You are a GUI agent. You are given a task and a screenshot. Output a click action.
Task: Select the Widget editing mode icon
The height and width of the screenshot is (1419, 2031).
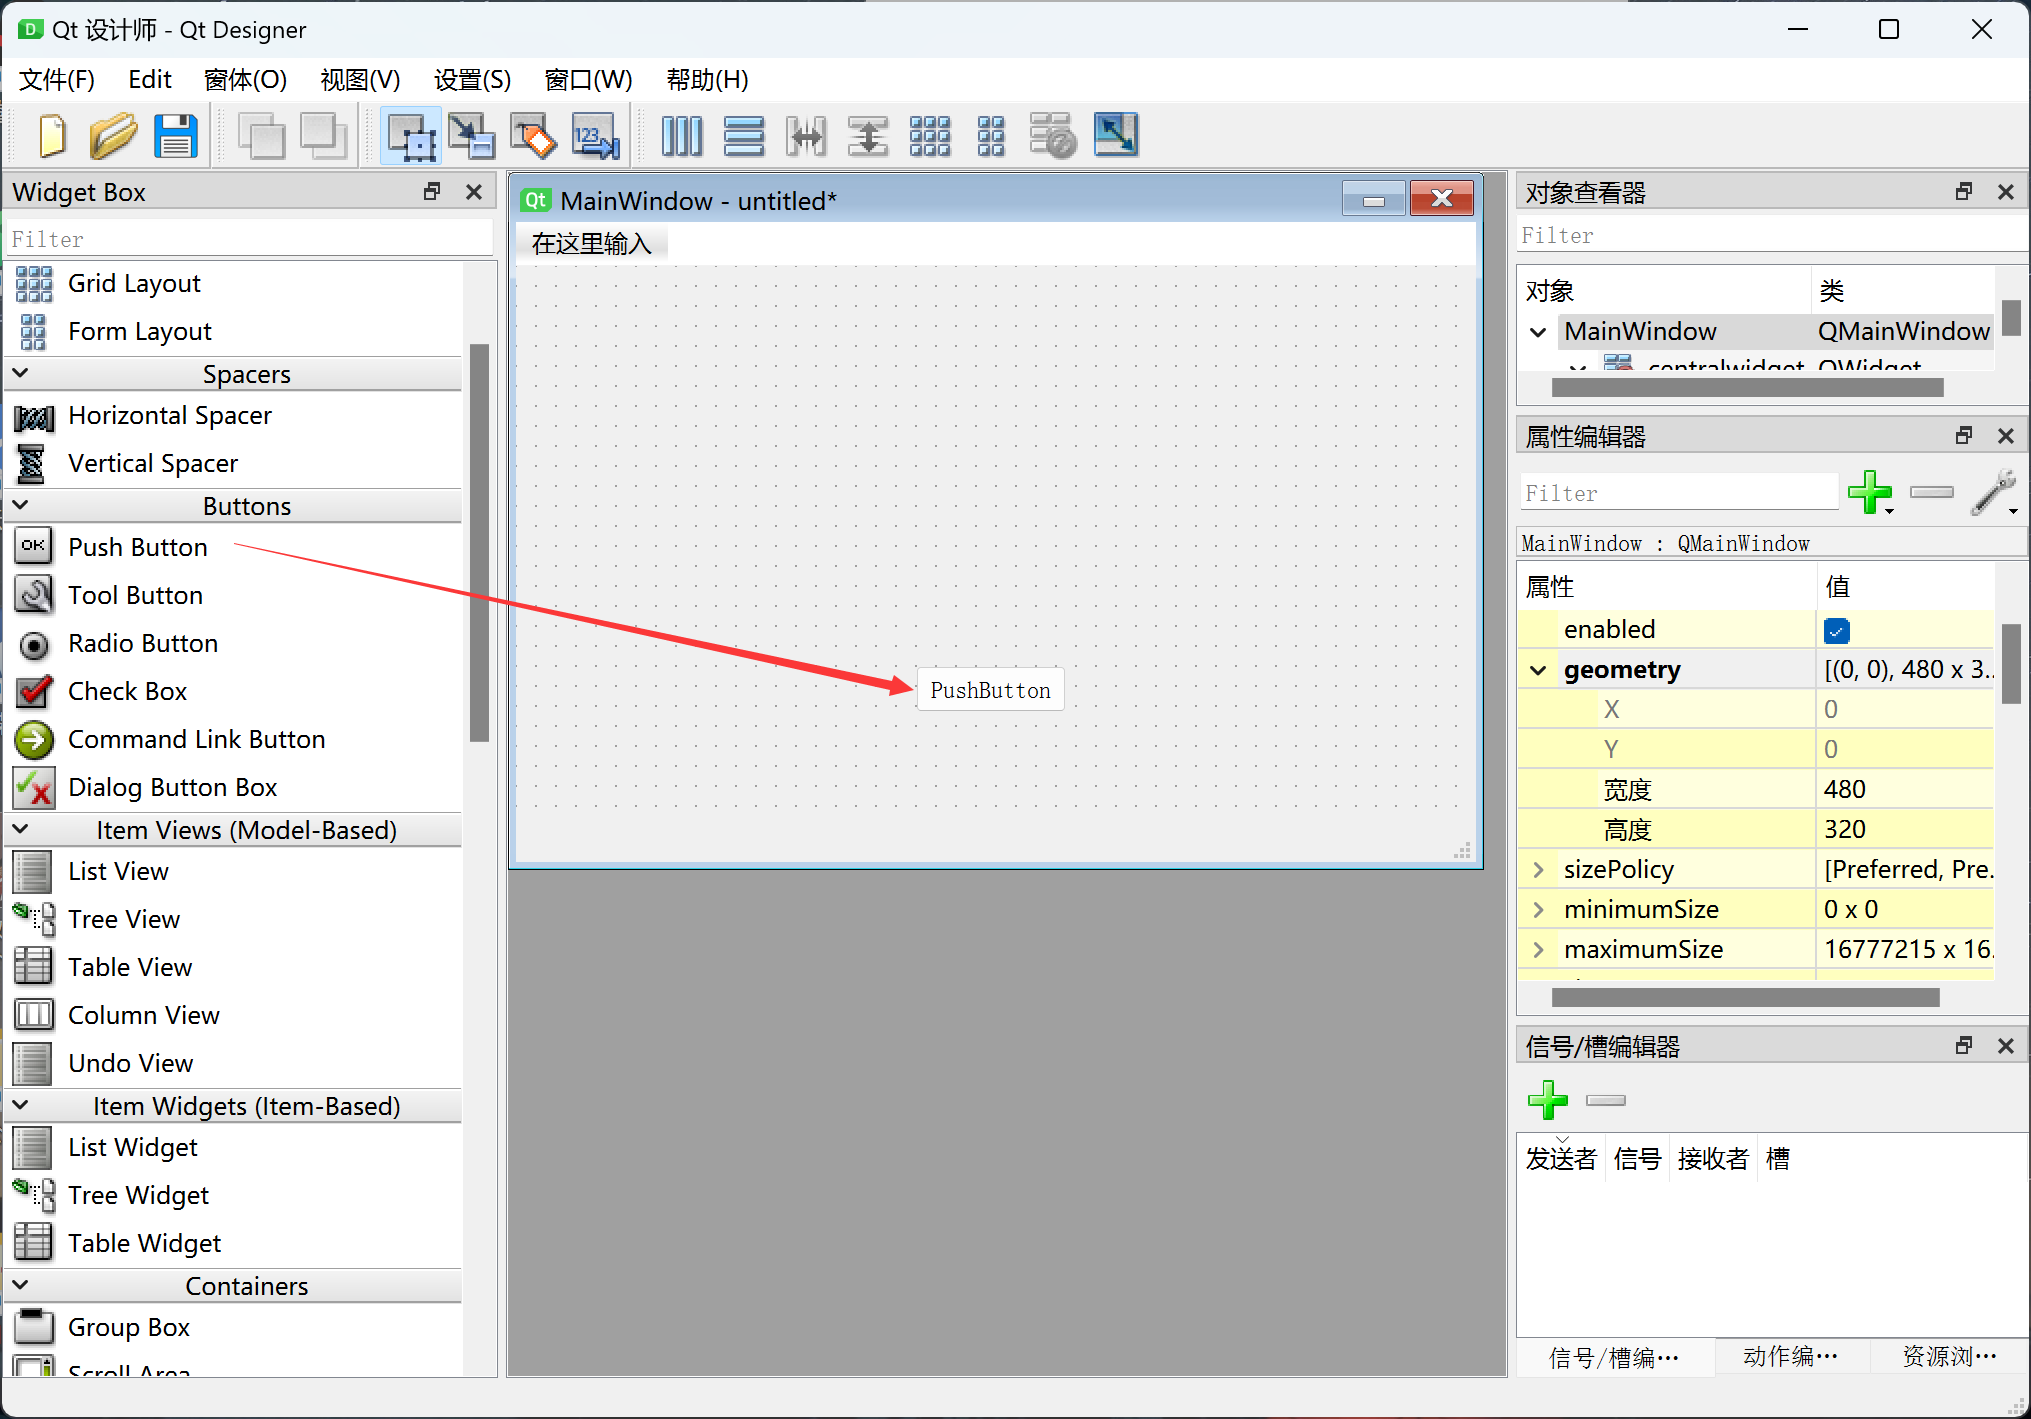coord(409,134)
